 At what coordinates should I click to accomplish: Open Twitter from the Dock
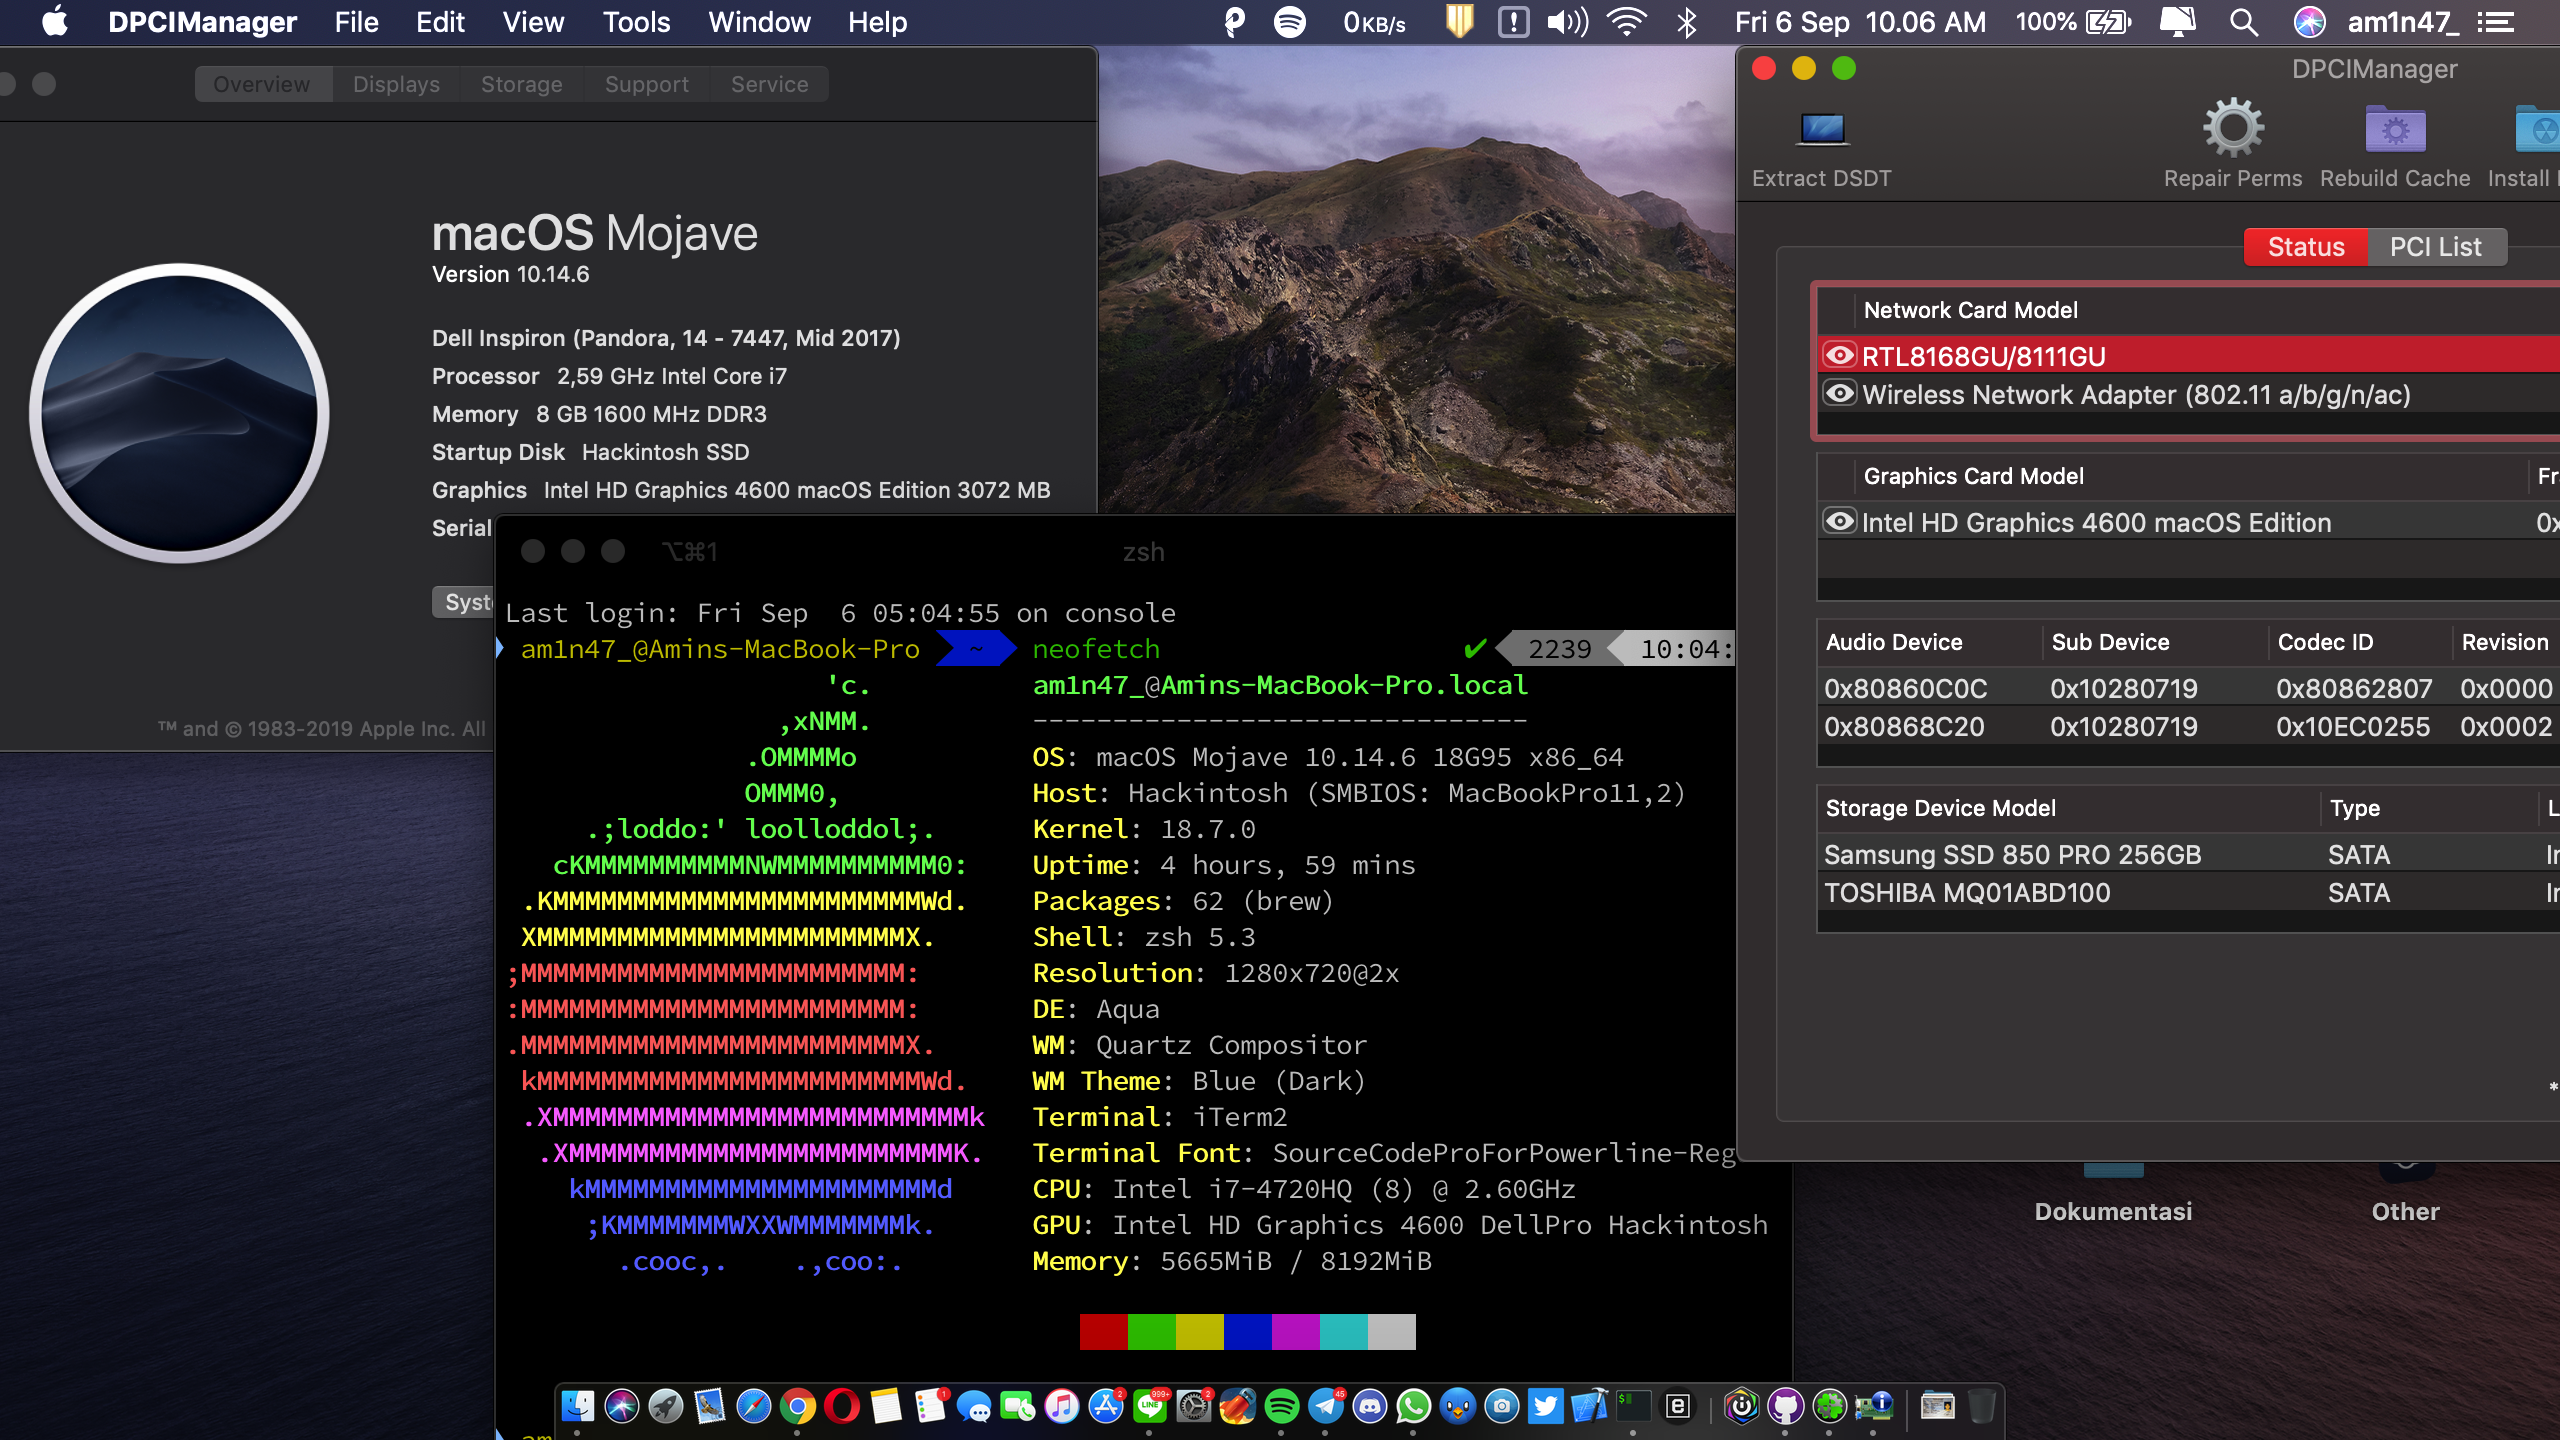click(1545, 1406)
